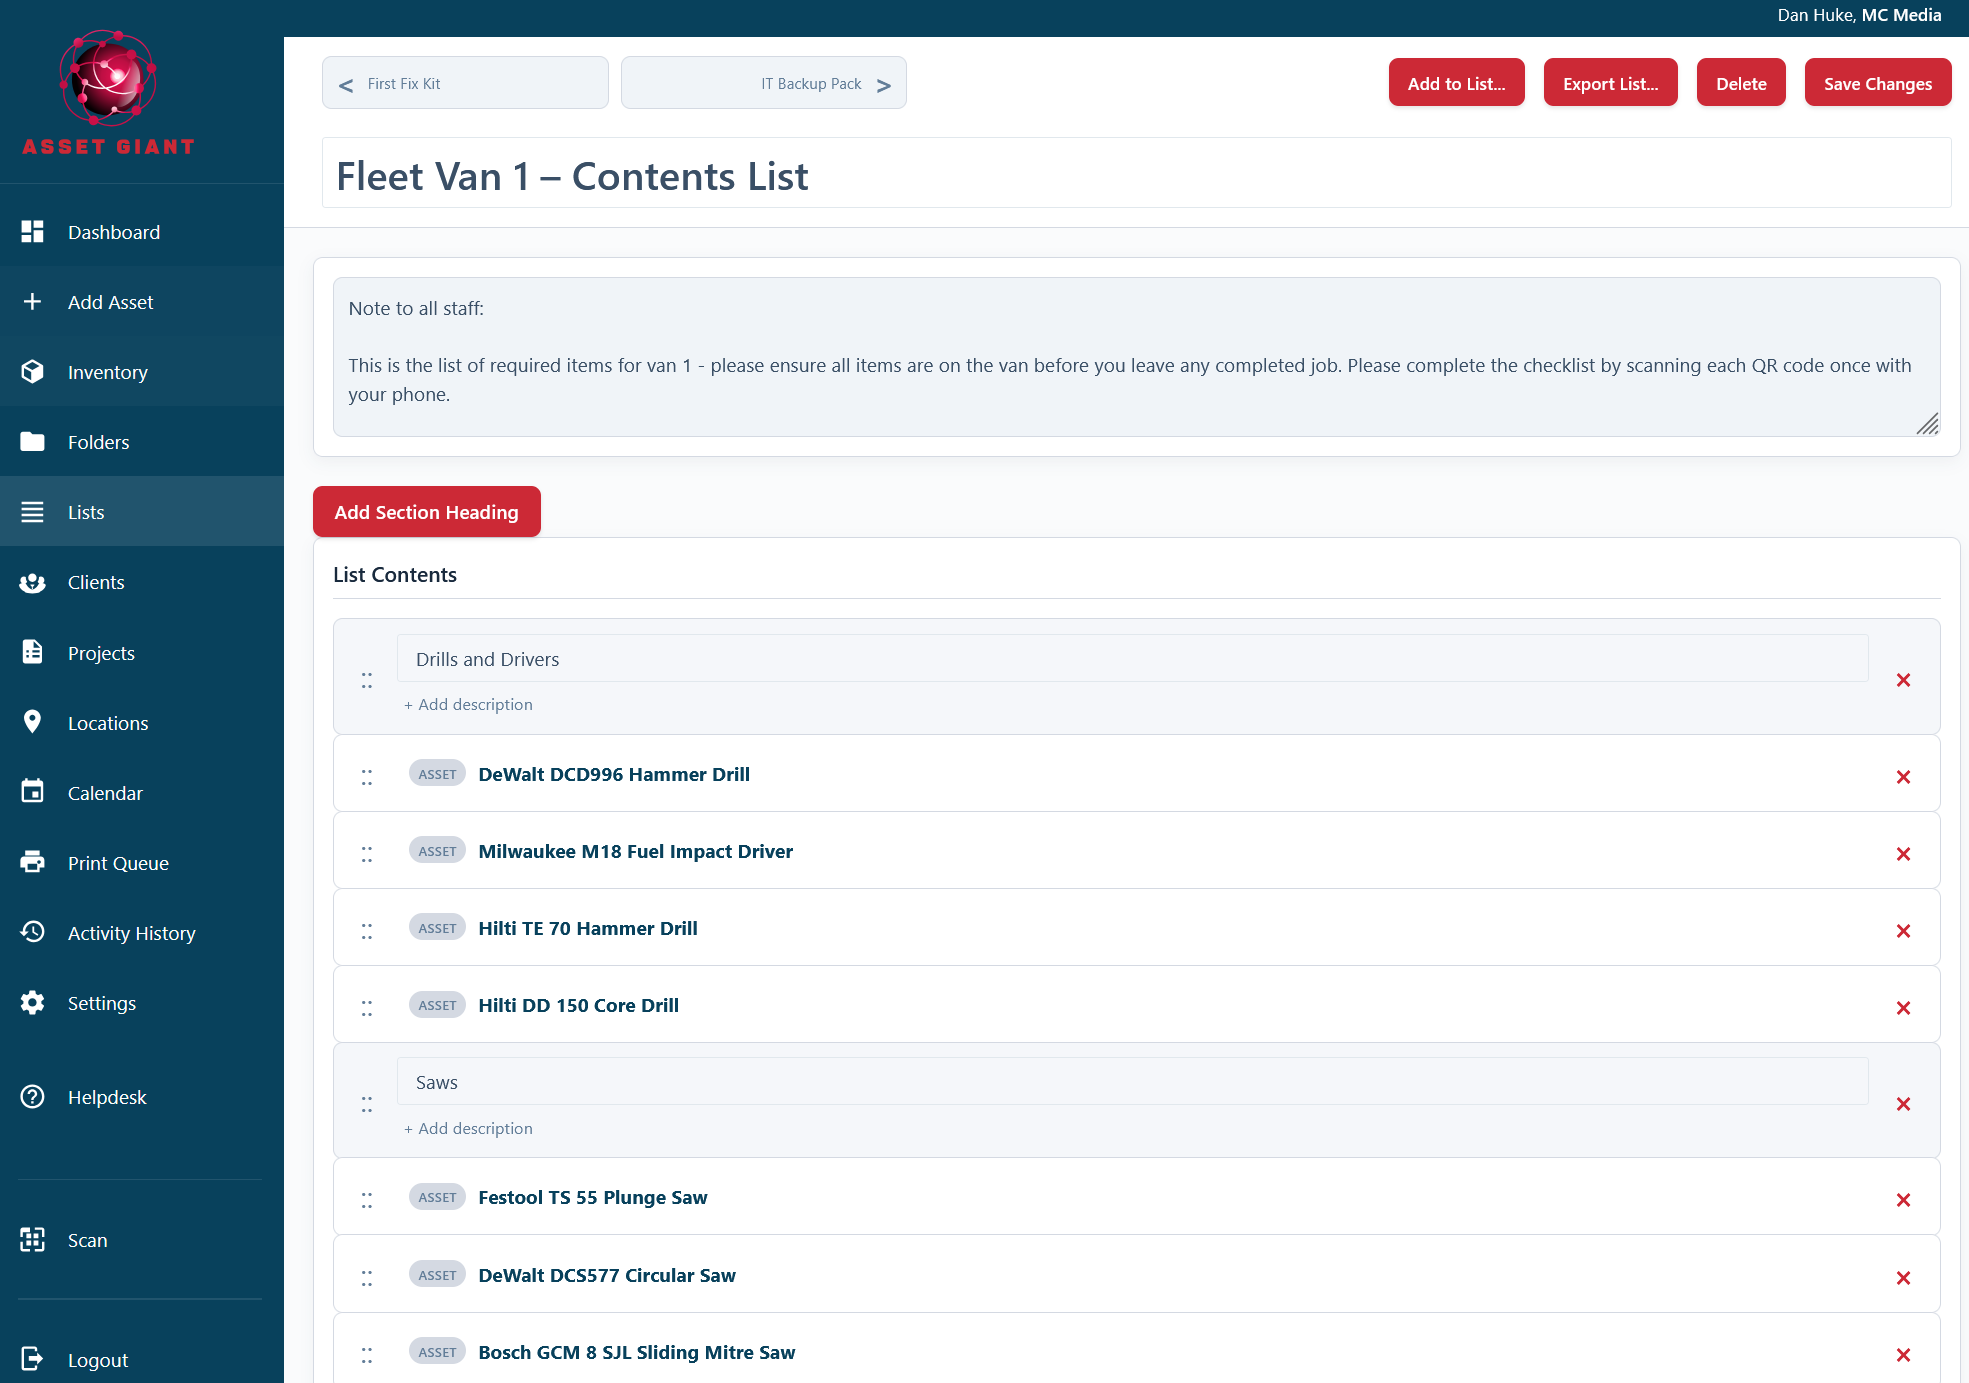Edit the Saws section heading field
Screen dimensions: 1969x1383
click(x=1132, y=1082)
